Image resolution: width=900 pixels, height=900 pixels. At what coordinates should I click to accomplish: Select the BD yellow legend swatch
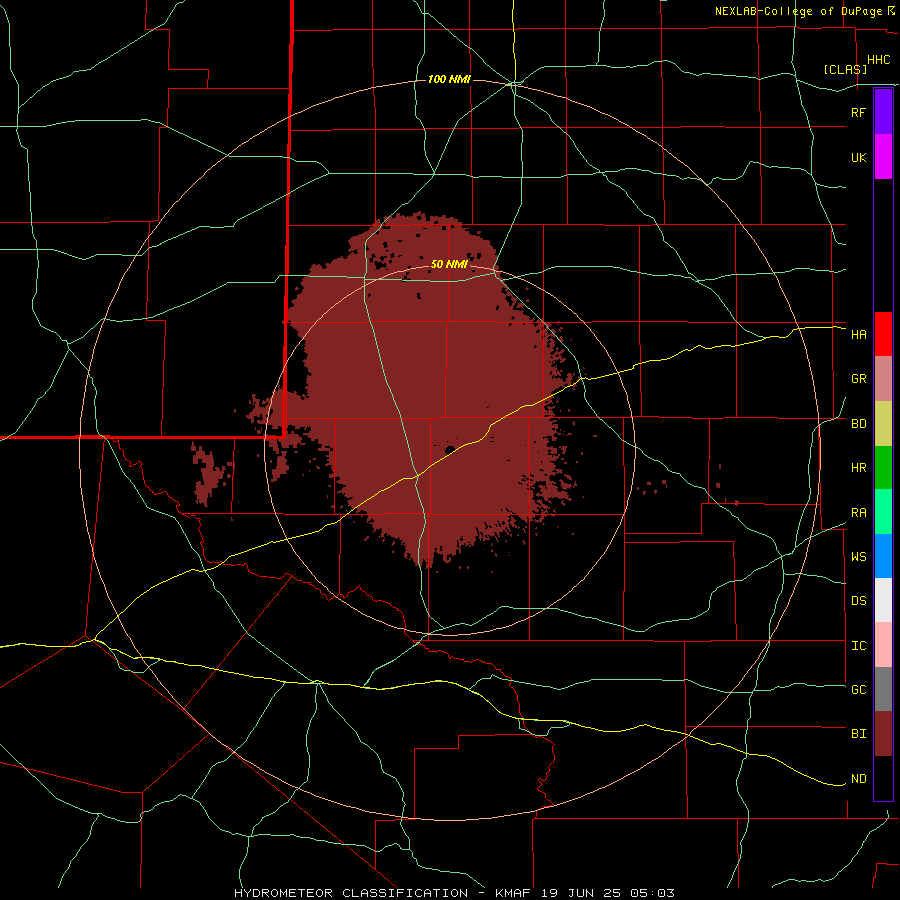883,424
